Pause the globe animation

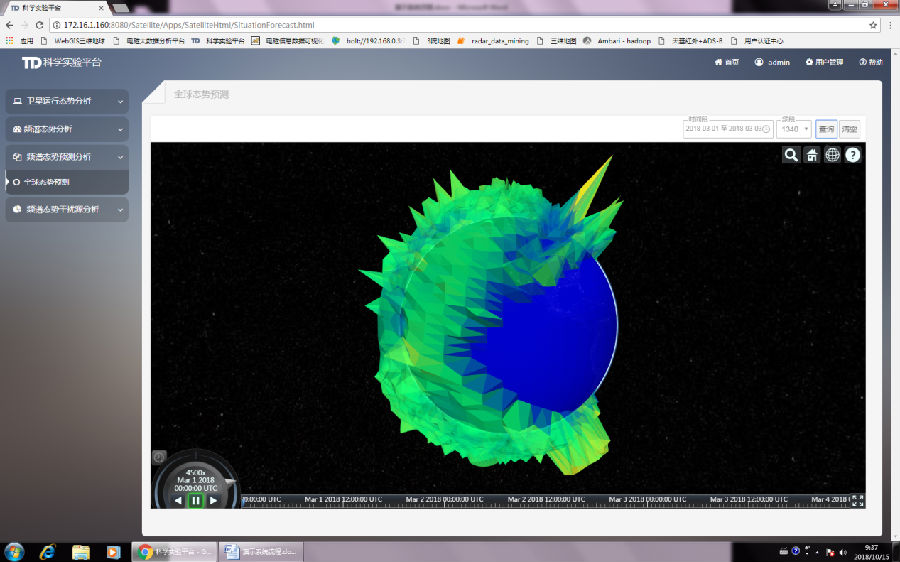tap(196, 500)
